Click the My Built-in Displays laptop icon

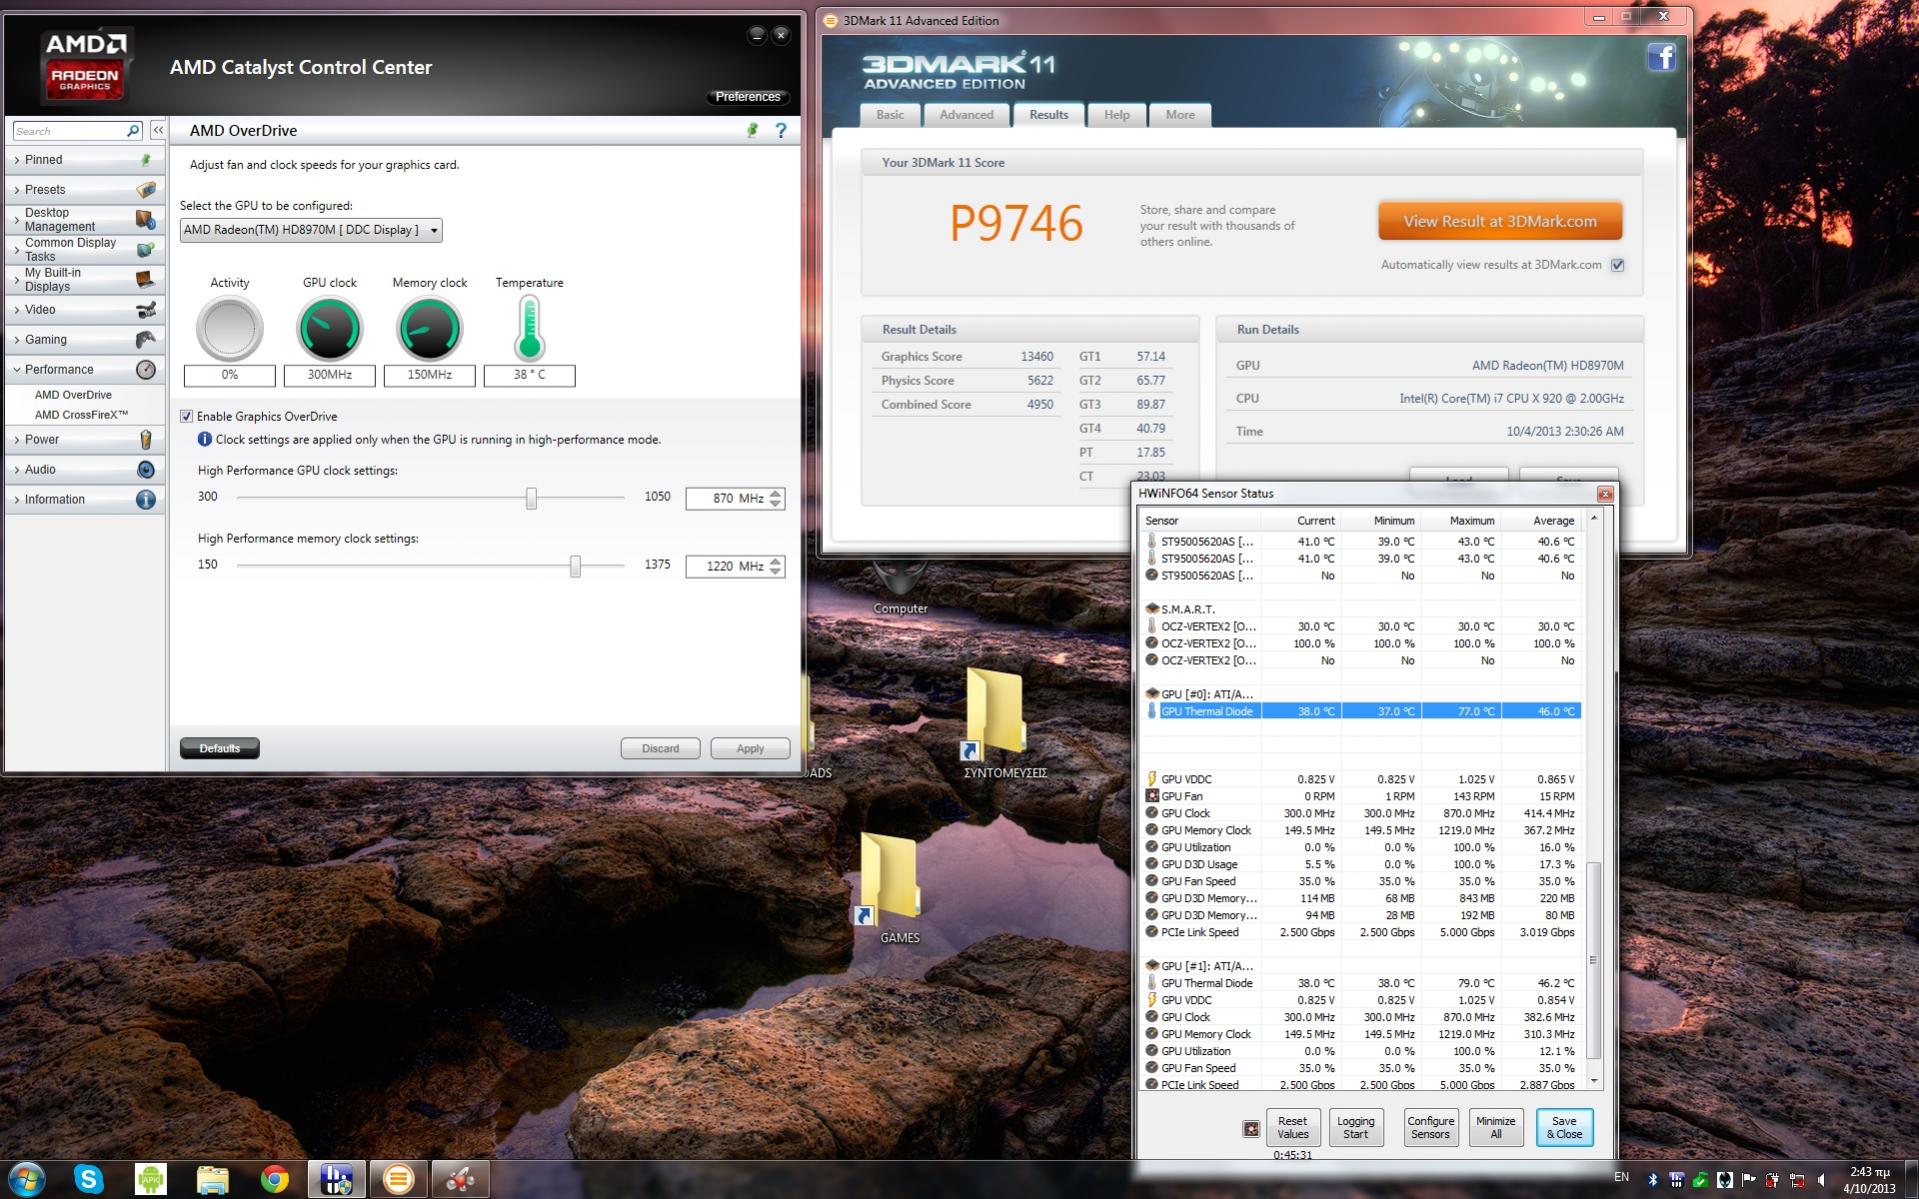pyautogui.click(x=146, y=279)
